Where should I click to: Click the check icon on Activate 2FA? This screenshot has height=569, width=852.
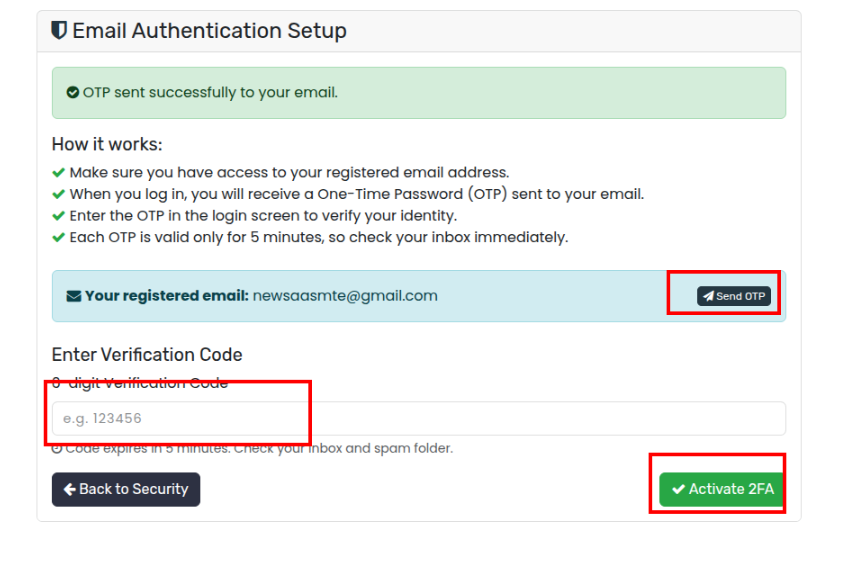point(678,489)
